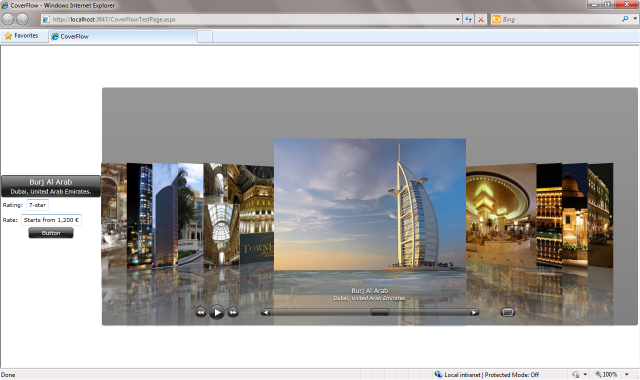Click the Bing search magnifier icon
The height and width of the screenshot is (380, 640).
[625, 19]
